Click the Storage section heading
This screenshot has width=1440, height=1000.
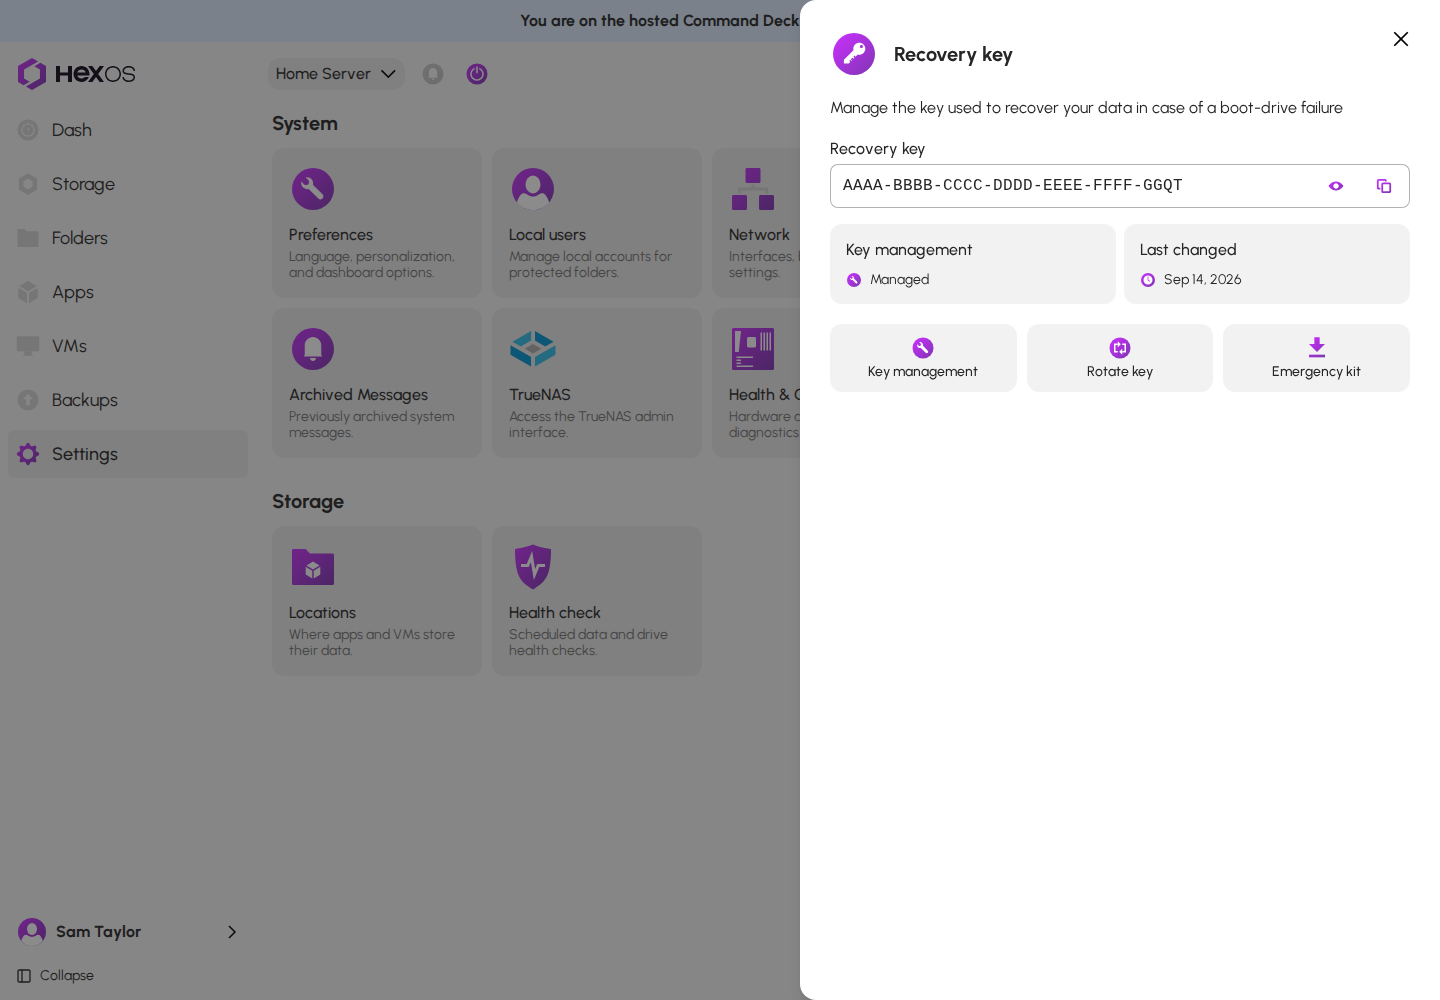click(x=308, y=502)
